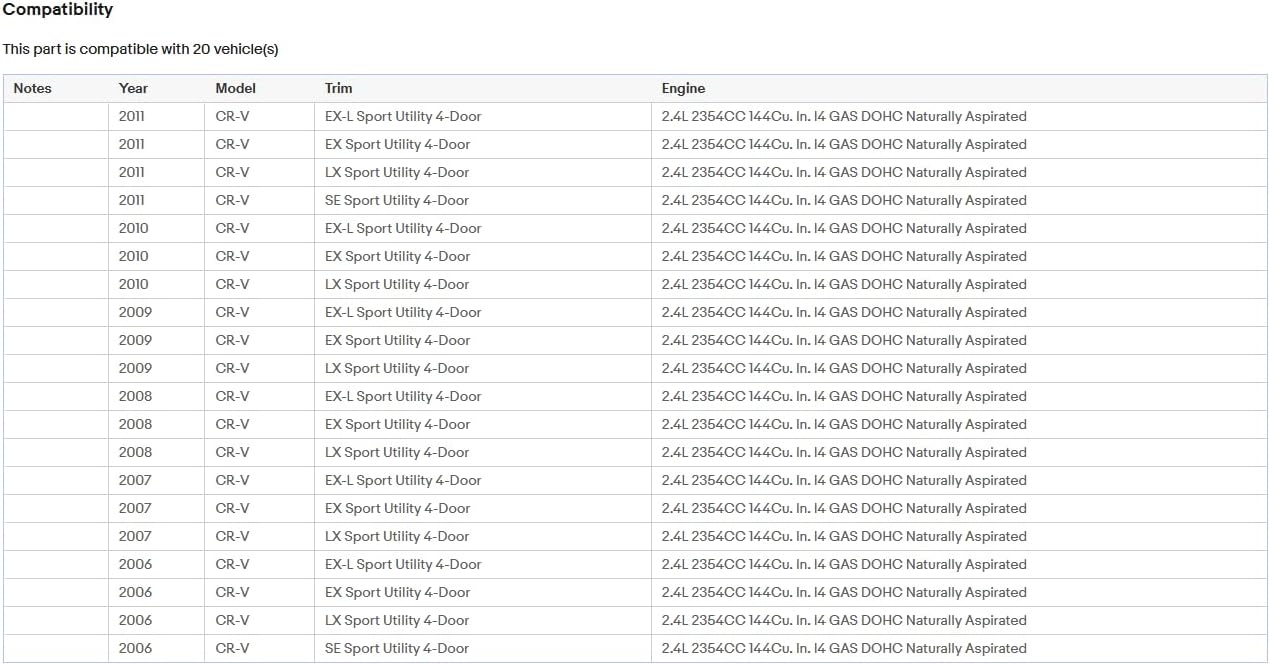Click year 2010 in the EX-L row
The image size is (1270, 665).
point(133,228)
